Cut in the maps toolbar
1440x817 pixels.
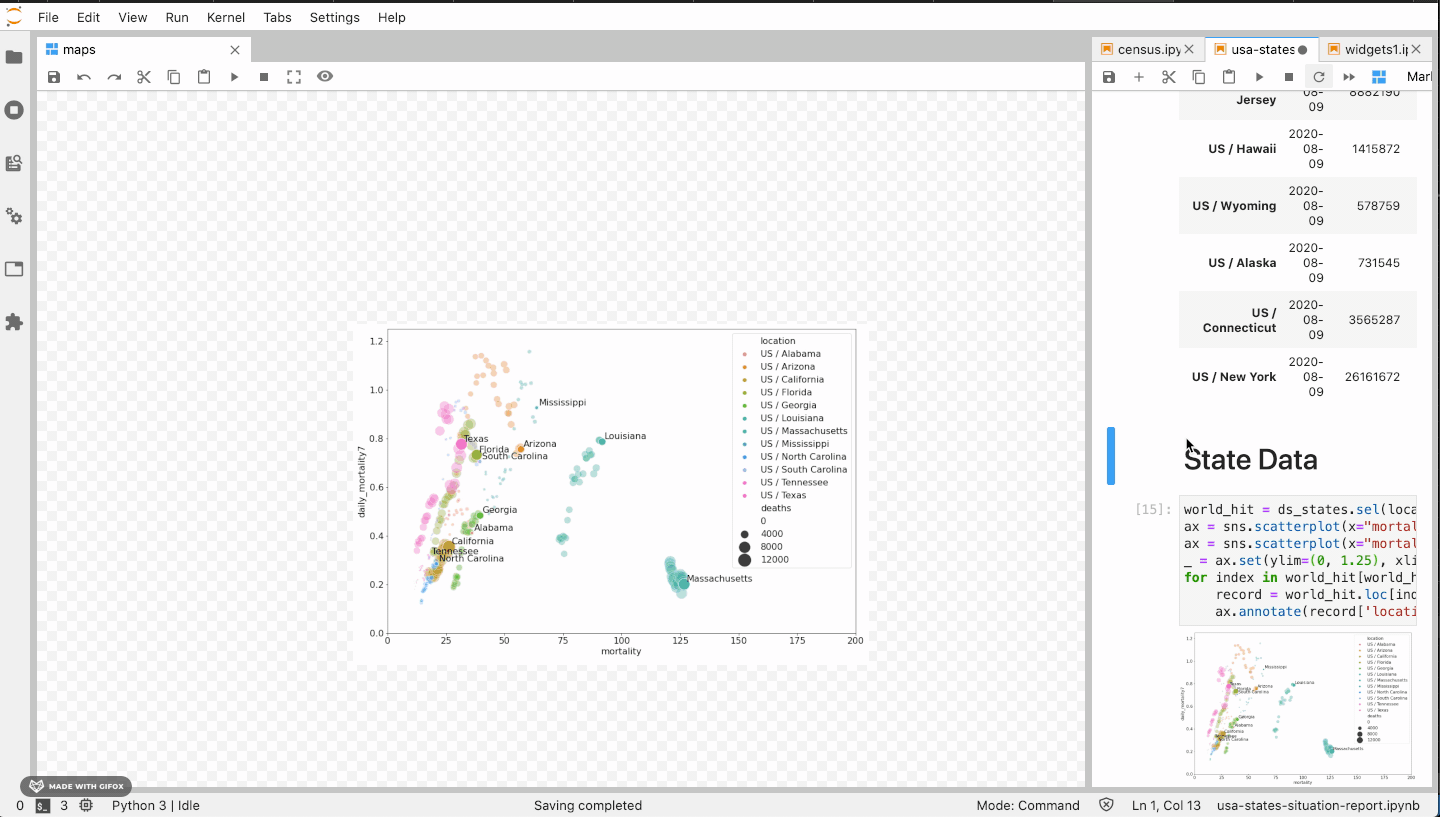(x=144, y=77)
